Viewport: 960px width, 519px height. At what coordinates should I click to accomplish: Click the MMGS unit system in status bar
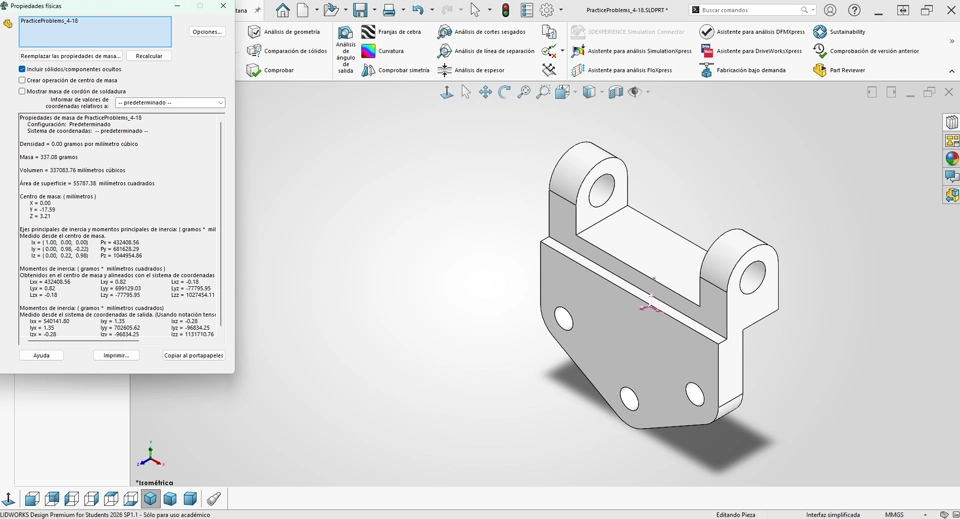(894, 515)
